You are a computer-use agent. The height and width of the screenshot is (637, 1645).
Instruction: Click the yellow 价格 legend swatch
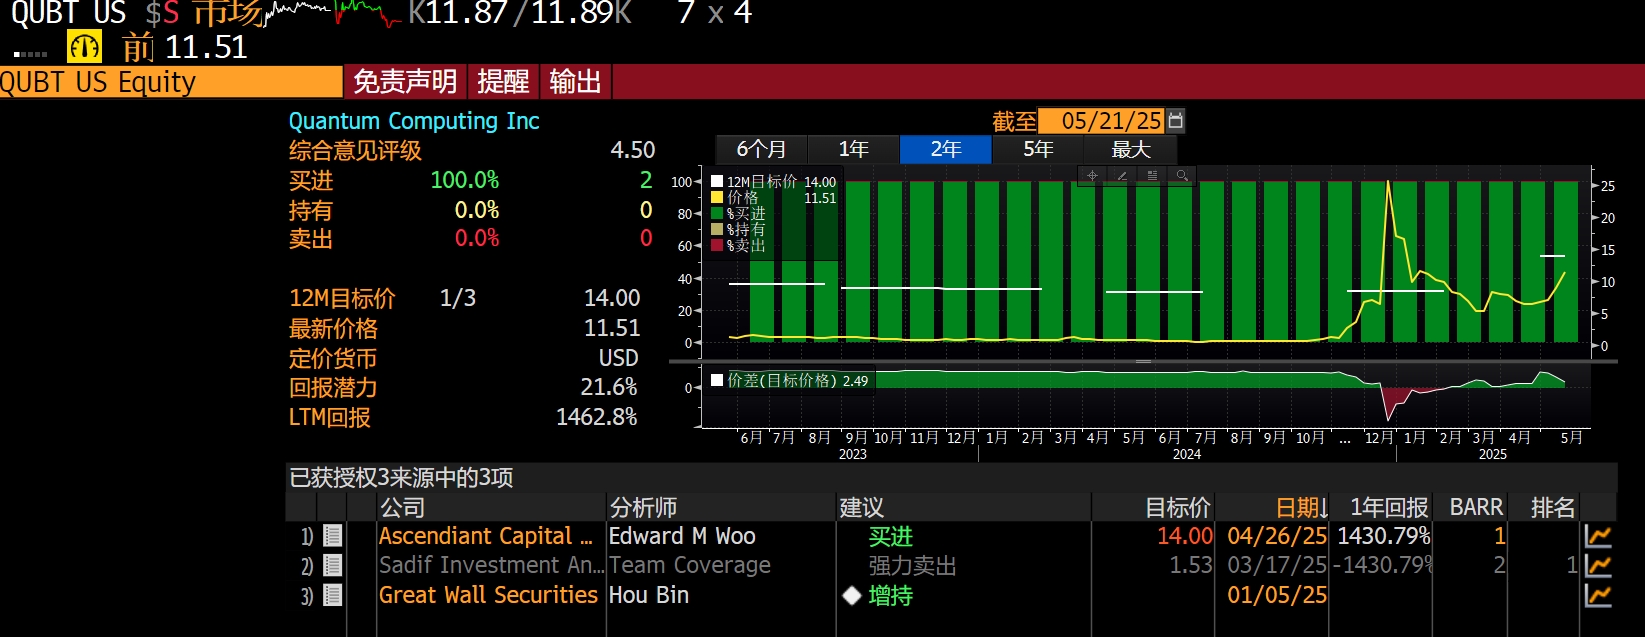tap(716, 198)
